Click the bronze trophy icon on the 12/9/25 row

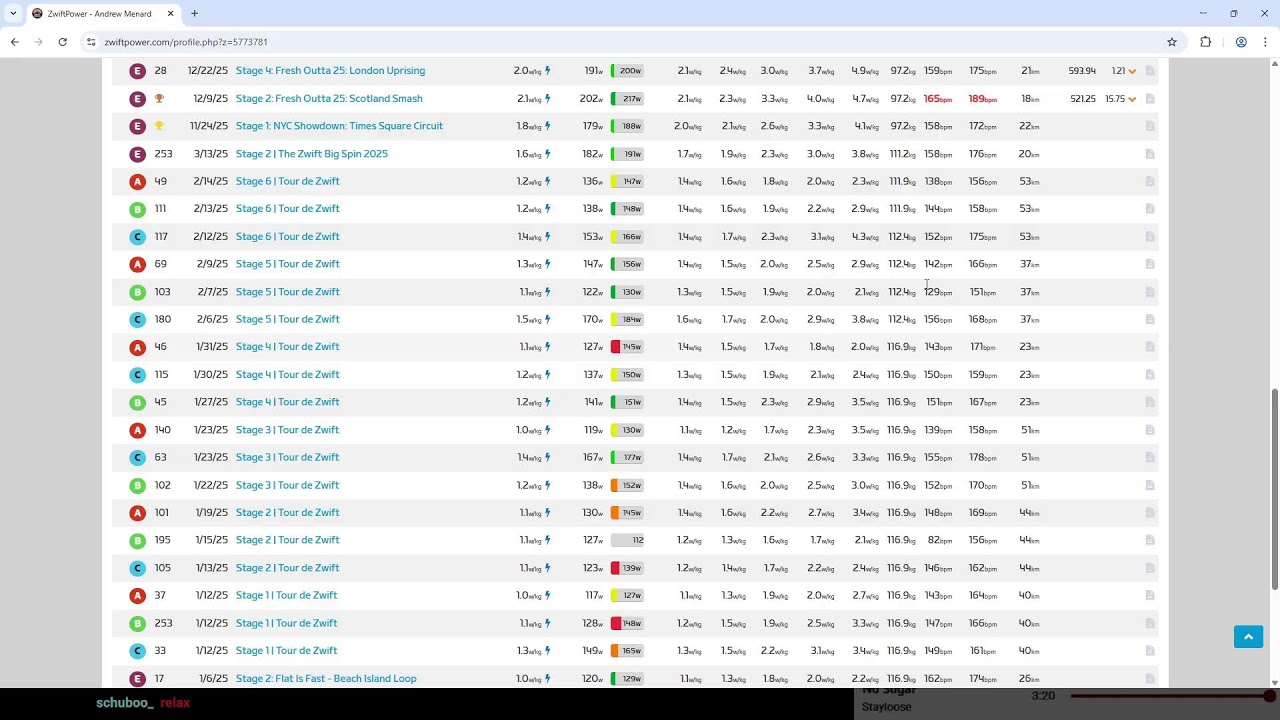click(159, 99)
